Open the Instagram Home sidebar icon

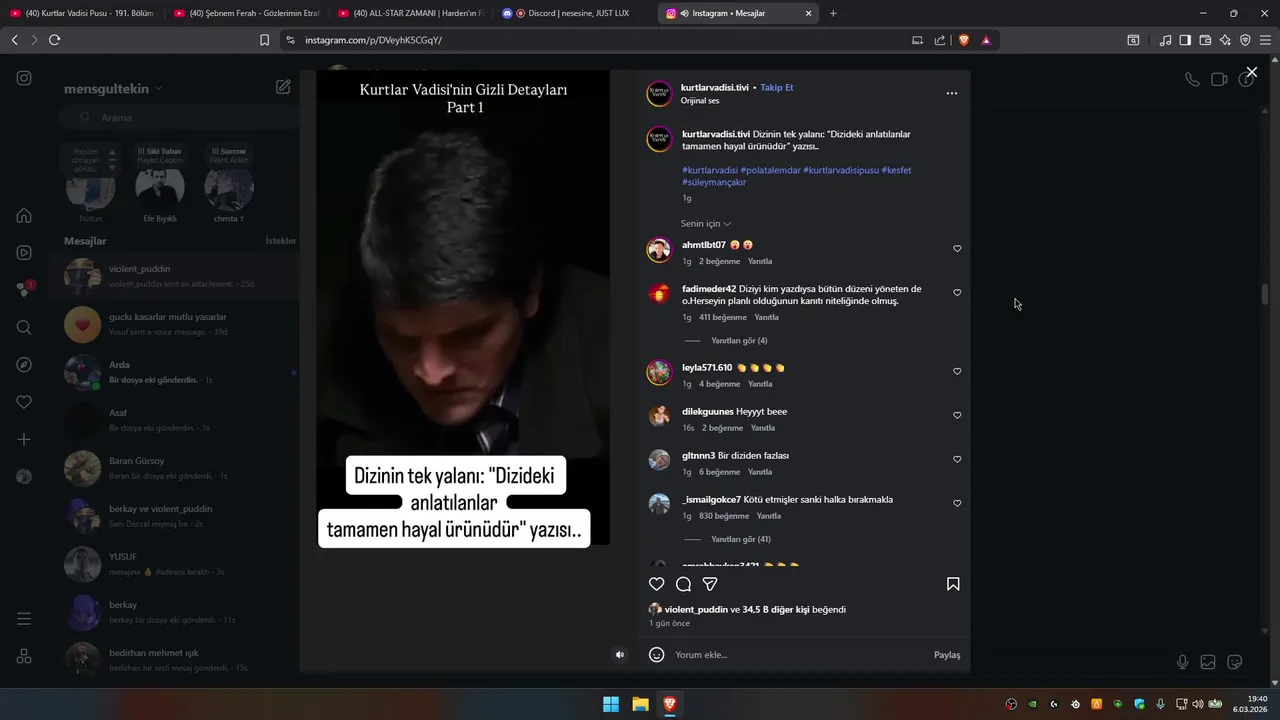pyautogui.click(x=24, y=215)
